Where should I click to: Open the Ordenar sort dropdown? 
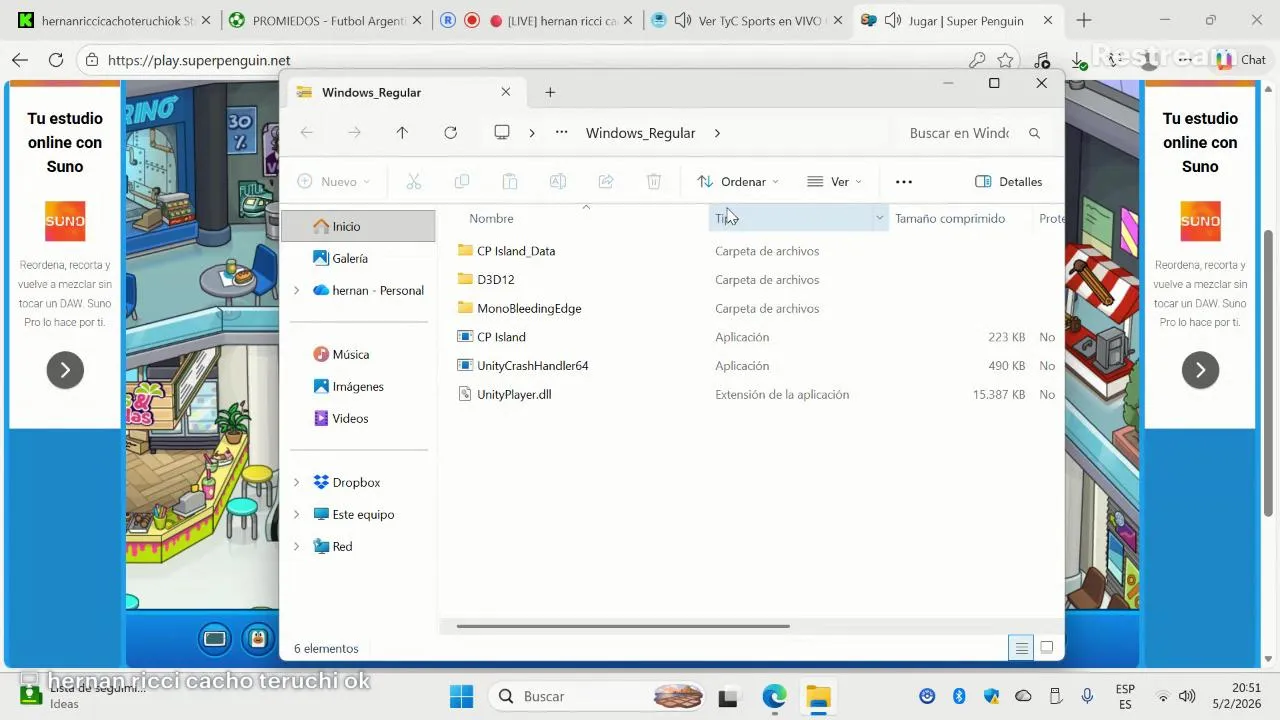click(738, 181)
